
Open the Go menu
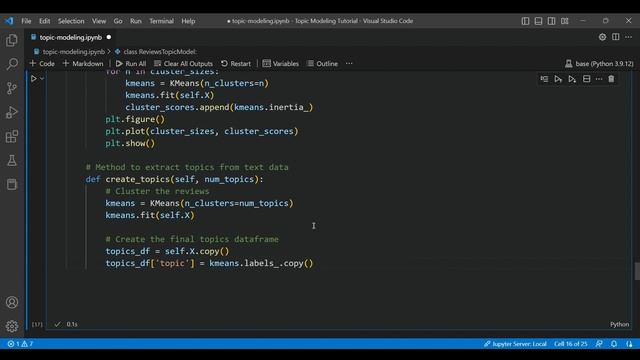(x=118, y=21)
